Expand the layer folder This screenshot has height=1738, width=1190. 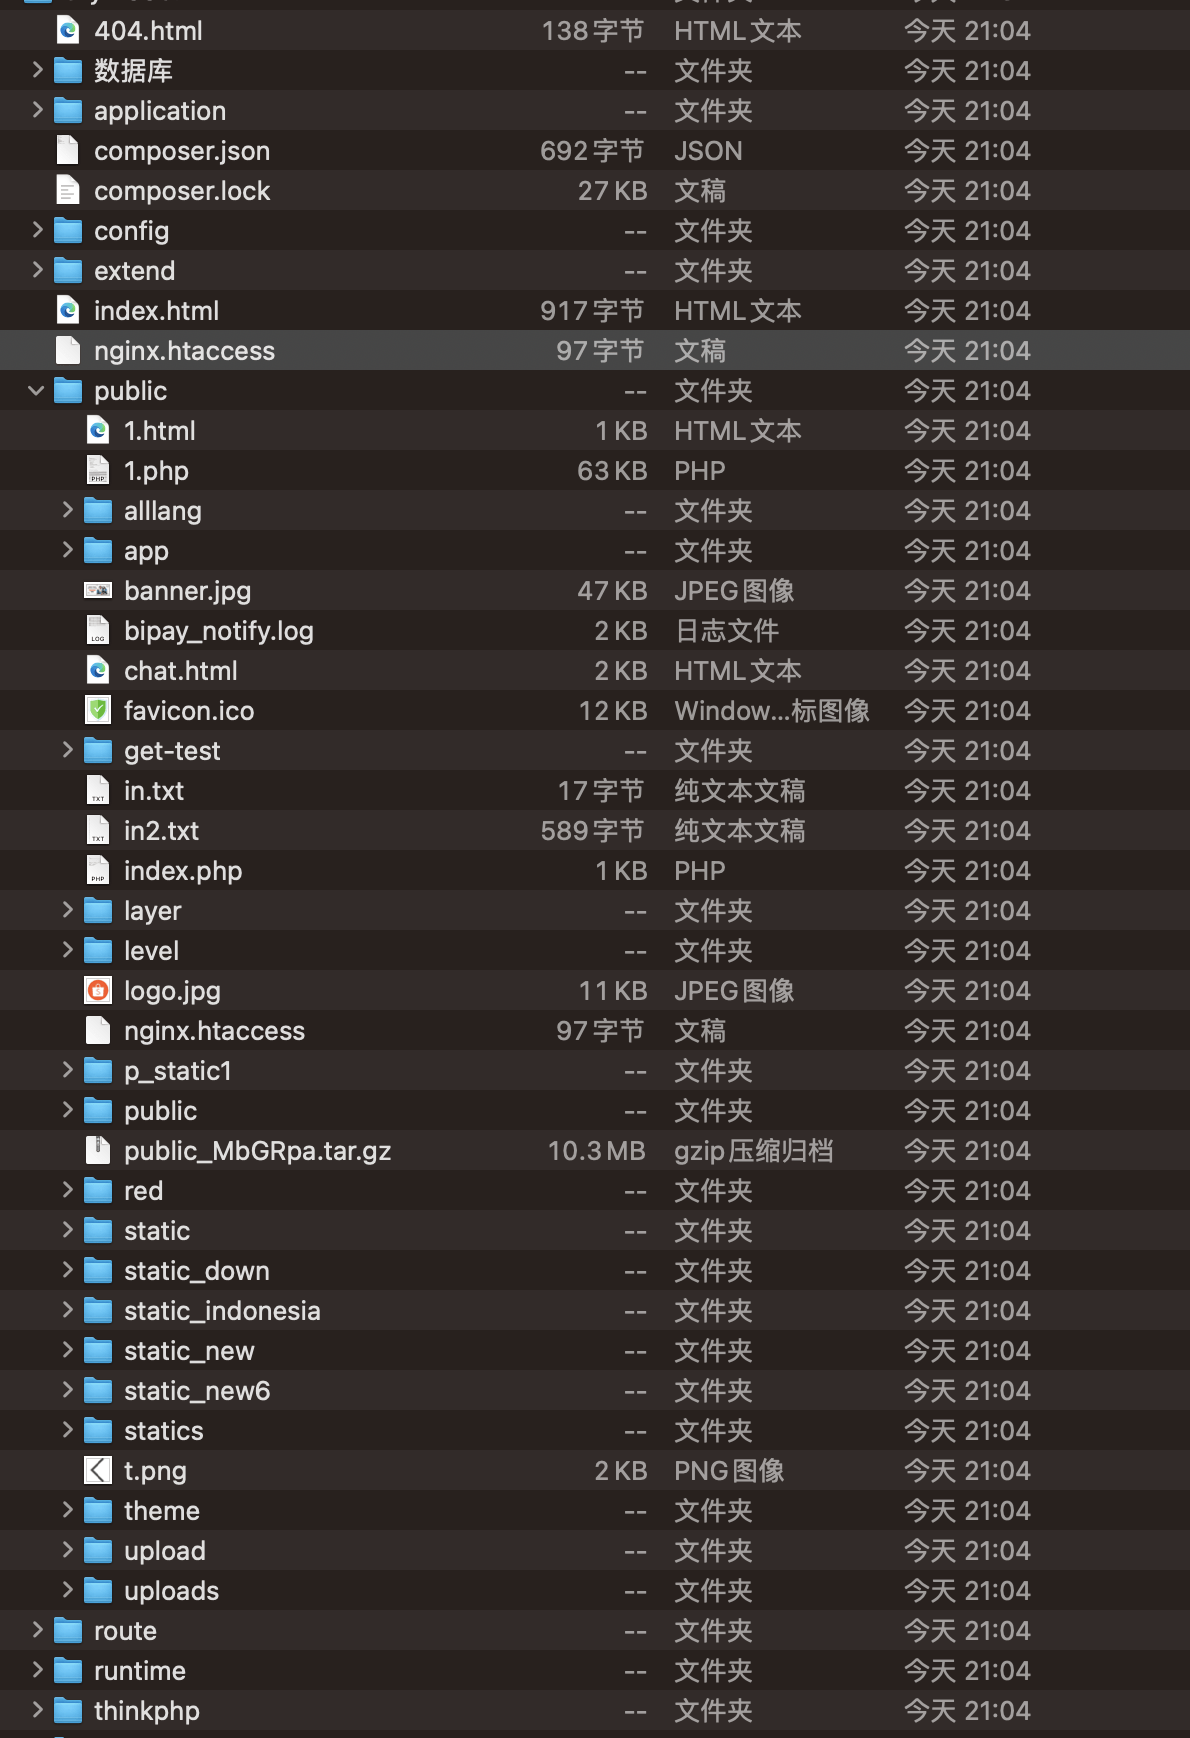click(x=67, y=910)
